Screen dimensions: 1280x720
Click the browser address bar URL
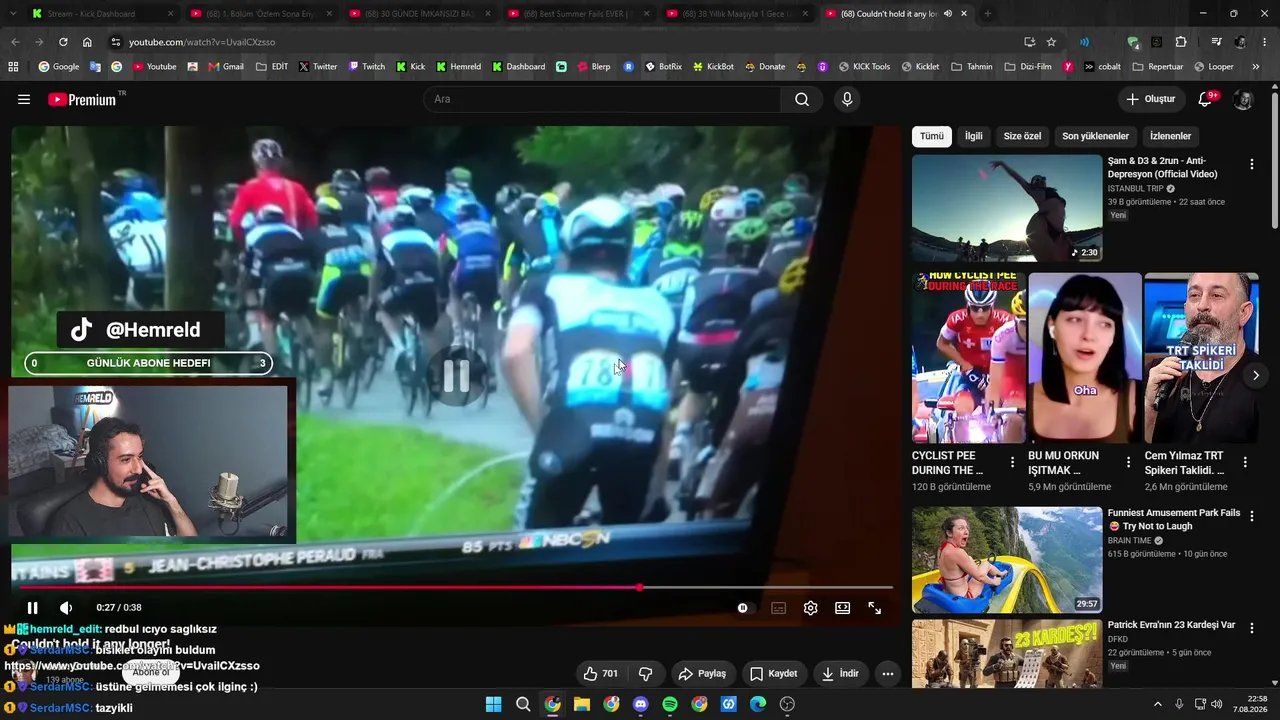click(x=202, y=42)
